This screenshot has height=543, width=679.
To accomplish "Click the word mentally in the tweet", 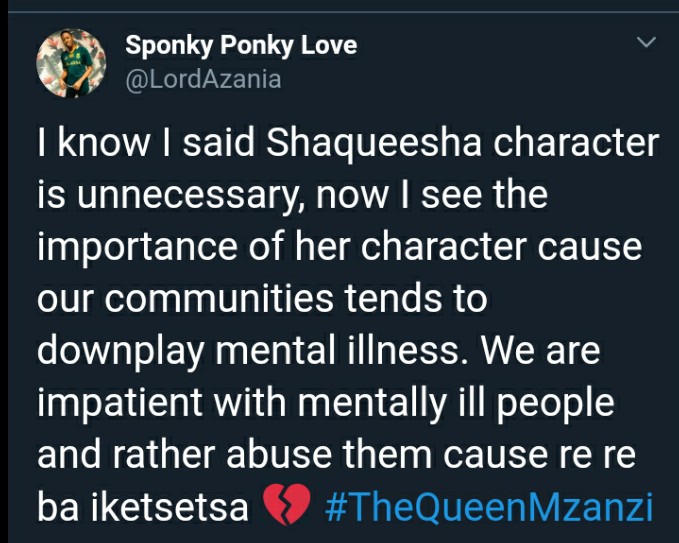I will [372, 404].
